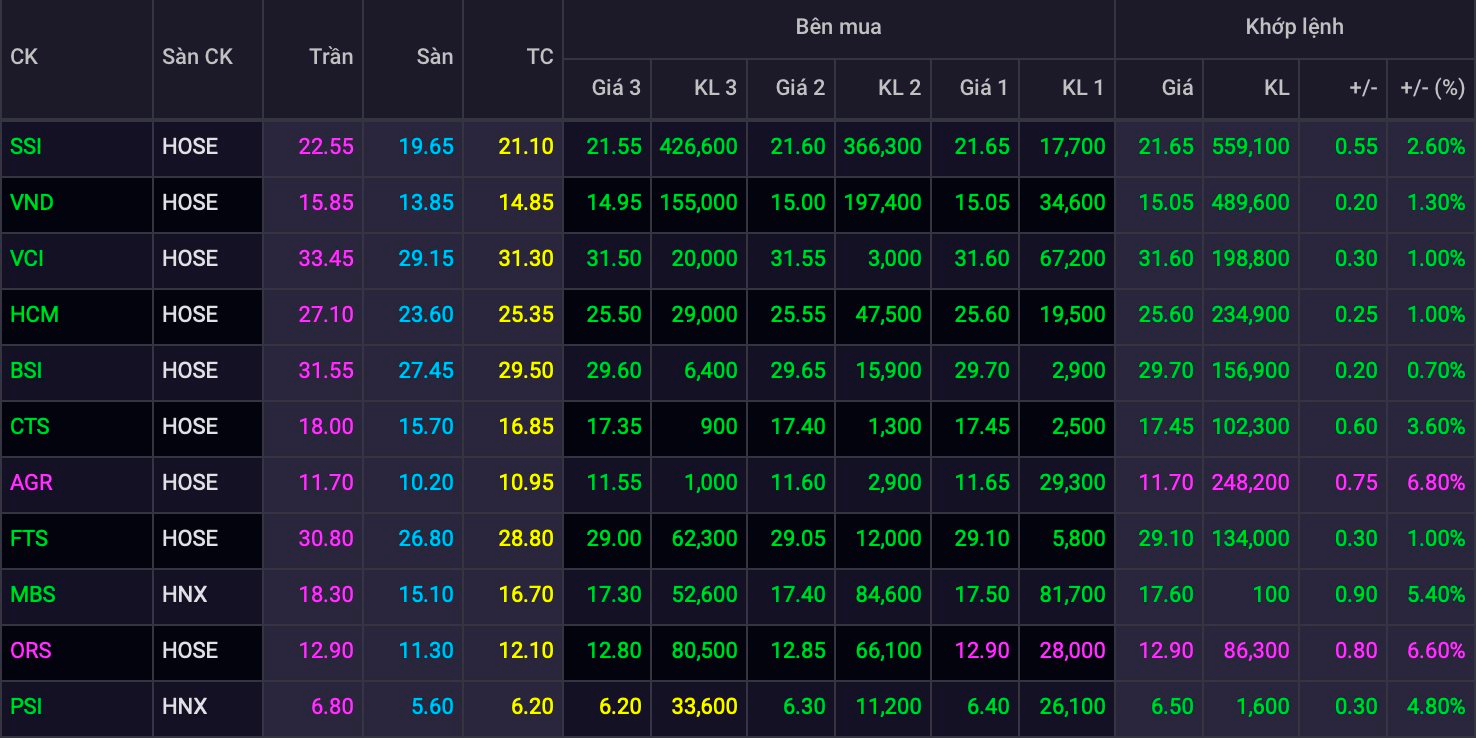
Task: Select PSI reference price 6.20 in TC column
Action: tap(532, 707)
